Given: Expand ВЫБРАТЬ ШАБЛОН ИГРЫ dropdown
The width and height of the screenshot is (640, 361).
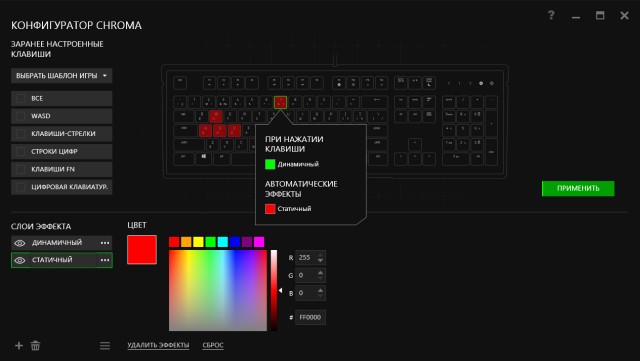Looking at the screenshot, I should pyautogui.click(x=62, y=76).
